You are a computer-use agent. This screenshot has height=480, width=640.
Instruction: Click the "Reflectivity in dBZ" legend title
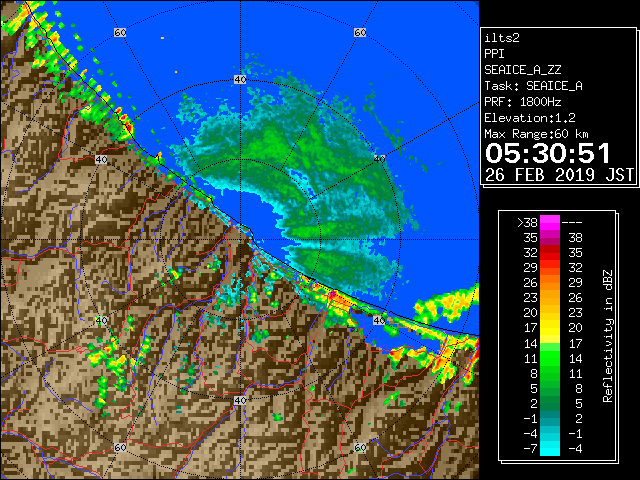(608, 336)
